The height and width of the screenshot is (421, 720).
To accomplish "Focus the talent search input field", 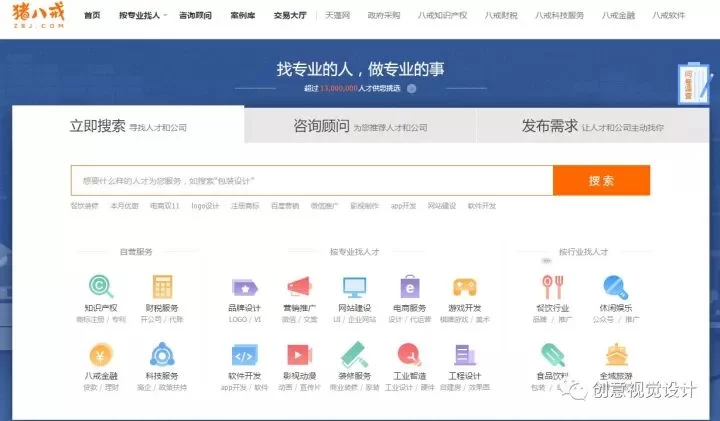I will pyautogui.click(x=311, y=181).
